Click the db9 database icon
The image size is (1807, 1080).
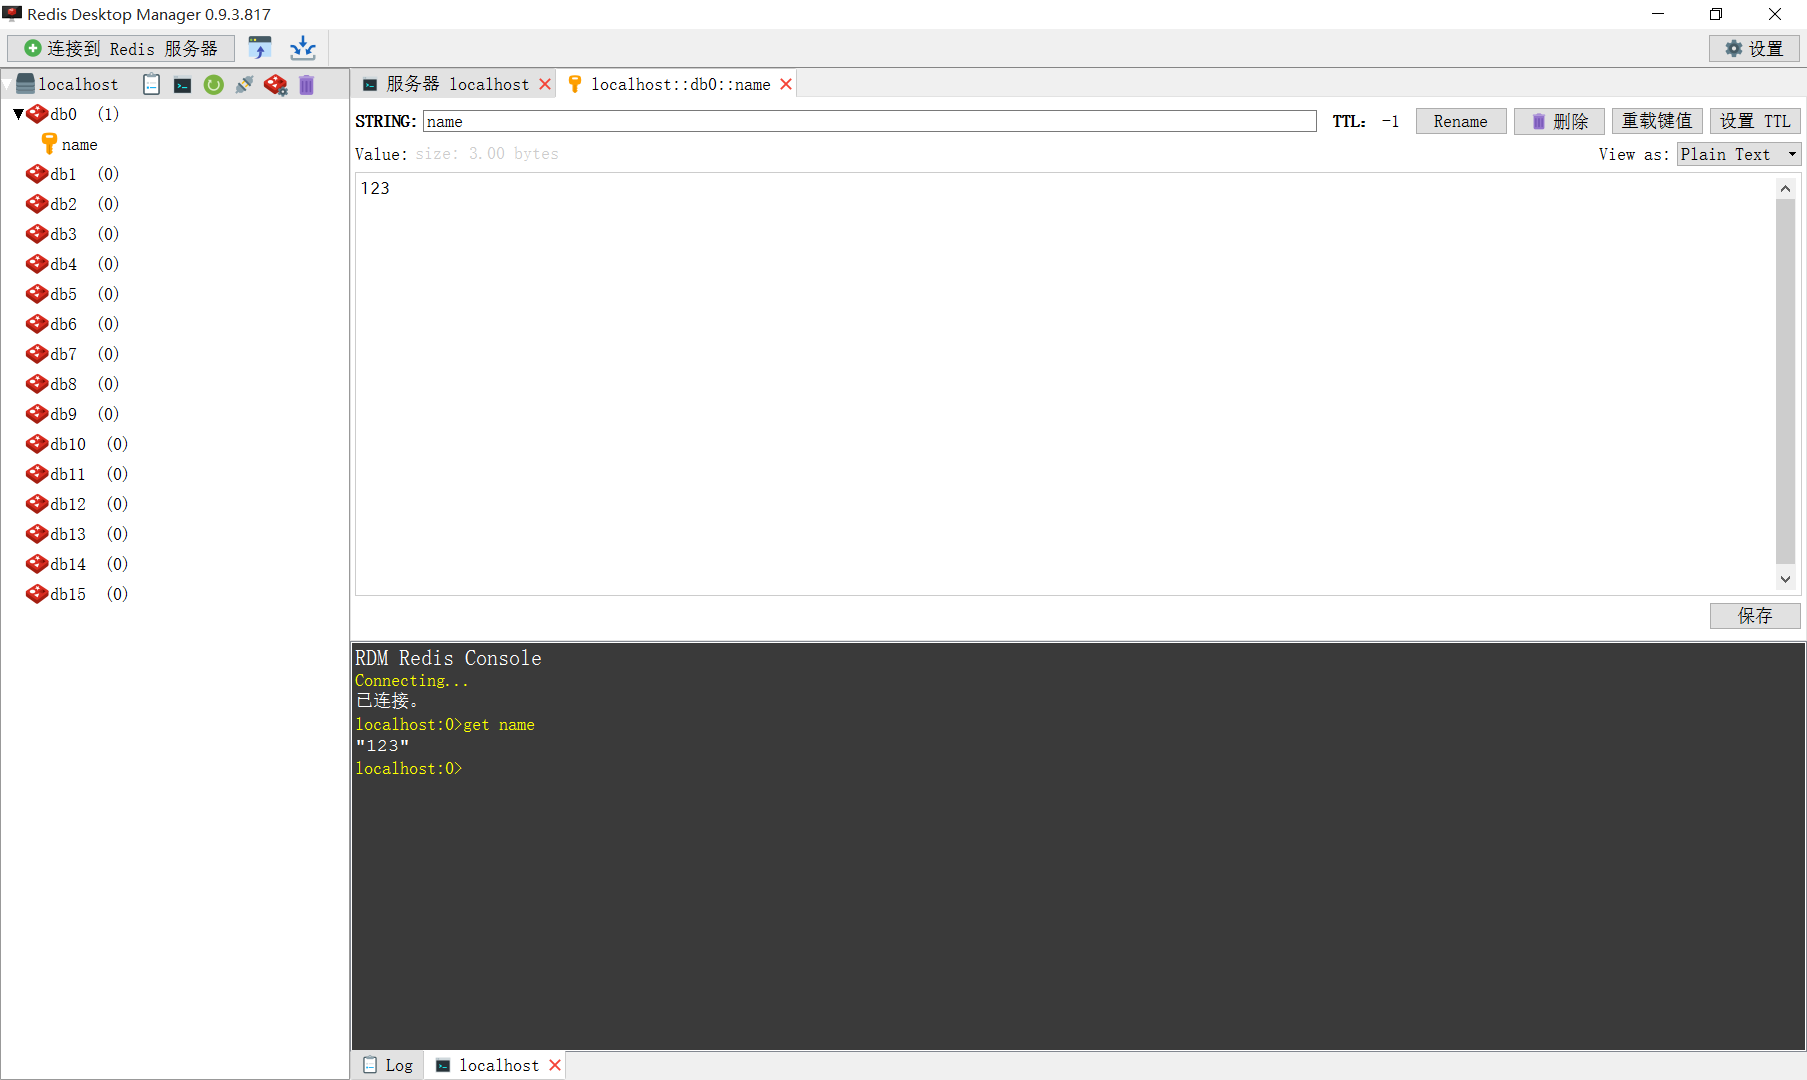point(37,414)
